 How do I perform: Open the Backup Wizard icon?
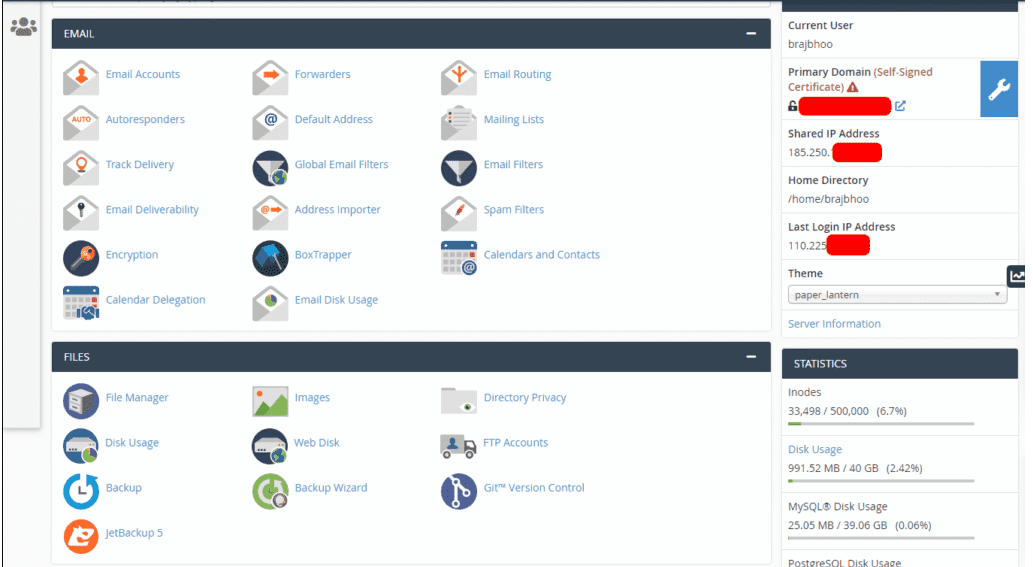click(x=270, y=491)
